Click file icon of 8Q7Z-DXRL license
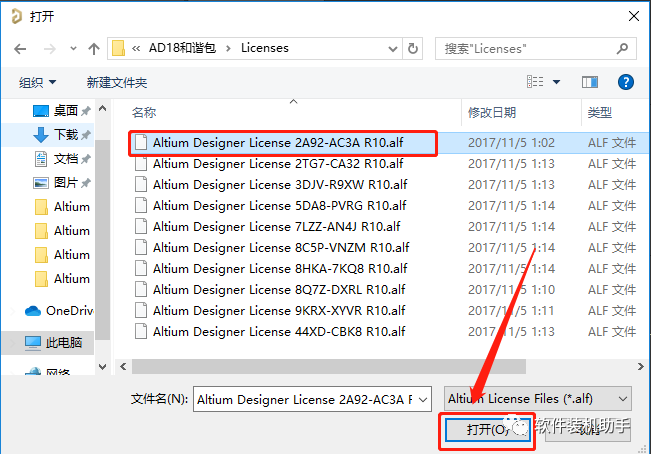Viewport: 651px width, 454px height. 141,289
